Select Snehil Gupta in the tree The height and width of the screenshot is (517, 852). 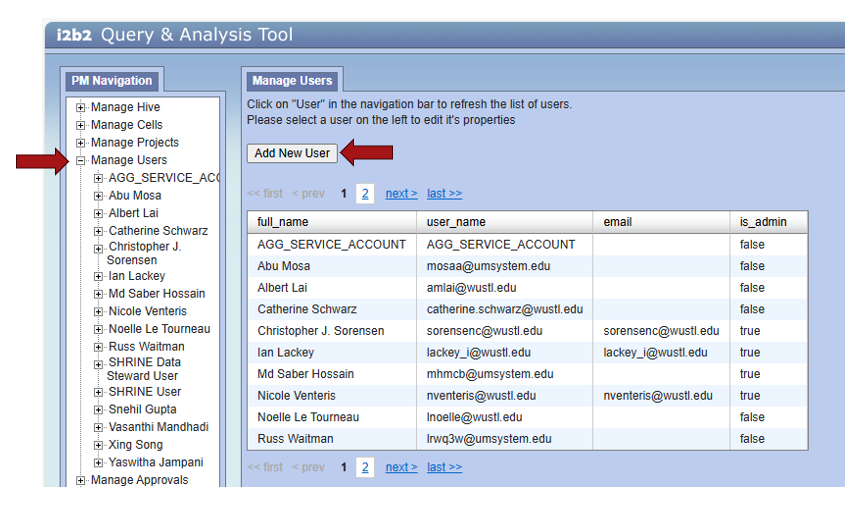(x=142, y=409)
